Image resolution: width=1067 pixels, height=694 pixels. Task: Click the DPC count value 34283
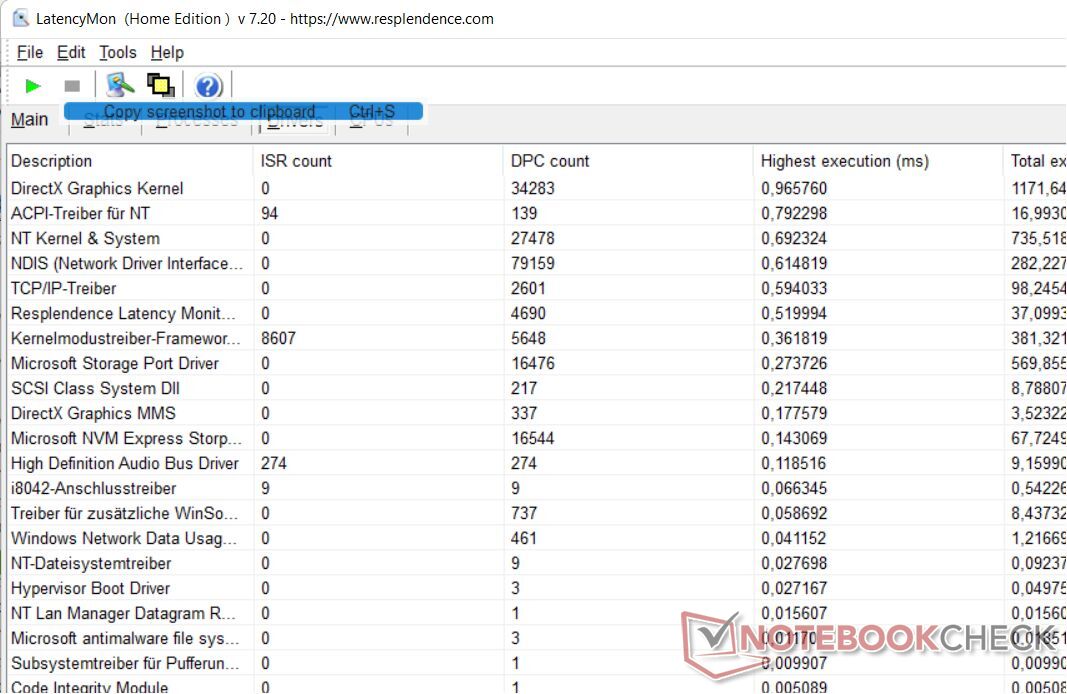click(533, 188)
